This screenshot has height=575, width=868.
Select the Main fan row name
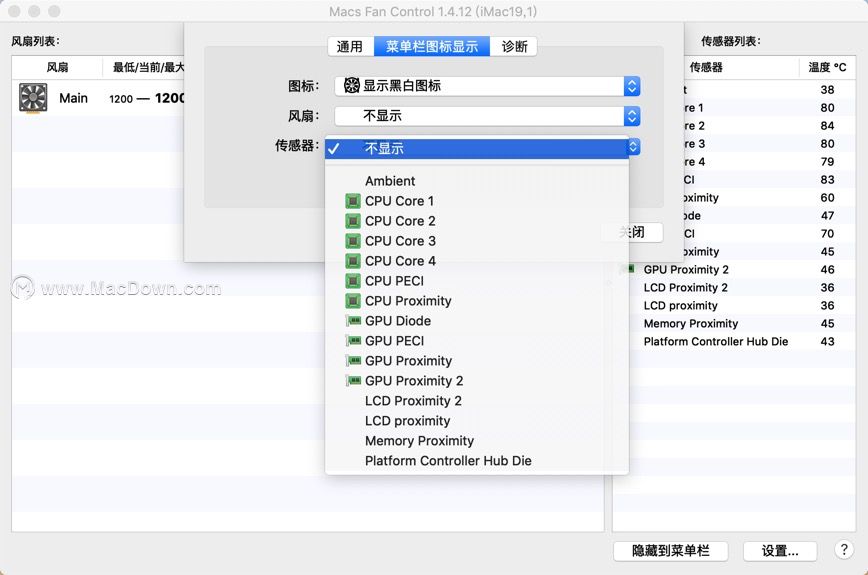tap(74, 99)
